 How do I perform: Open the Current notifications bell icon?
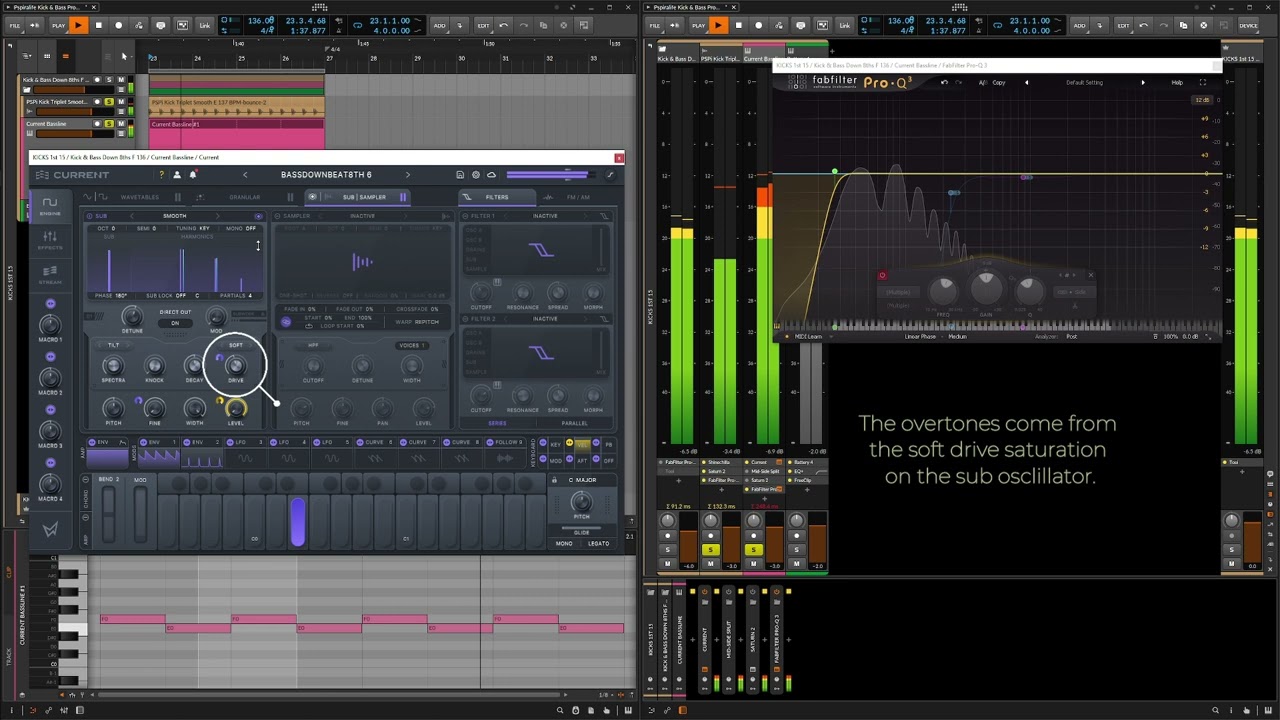193,175
